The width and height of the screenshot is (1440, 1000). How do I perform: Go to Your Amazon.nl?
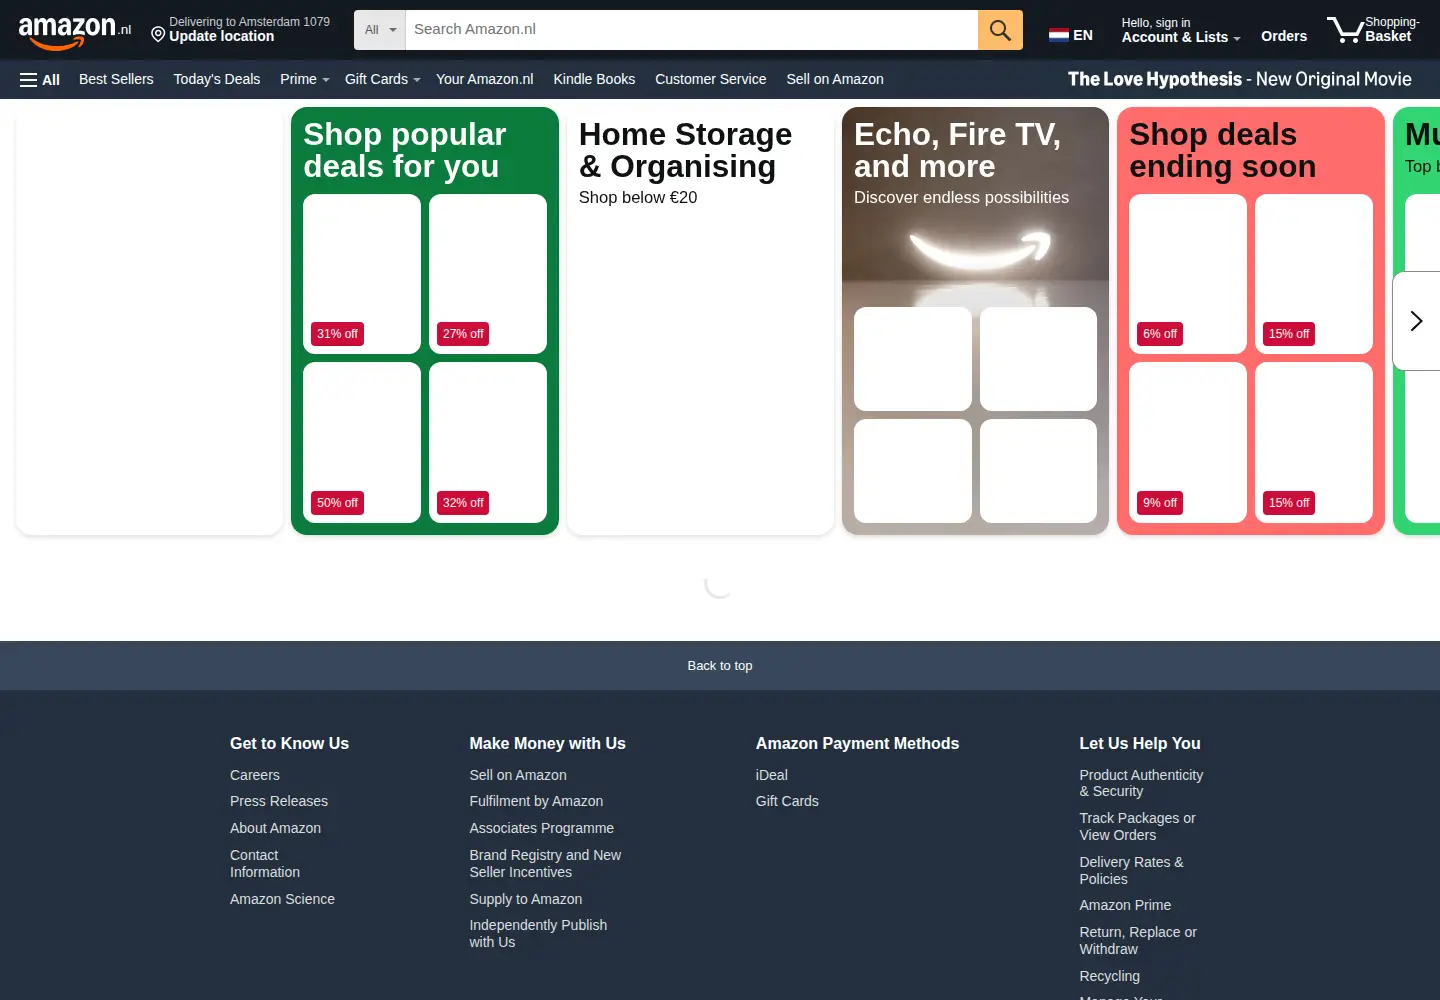(485, 79)
